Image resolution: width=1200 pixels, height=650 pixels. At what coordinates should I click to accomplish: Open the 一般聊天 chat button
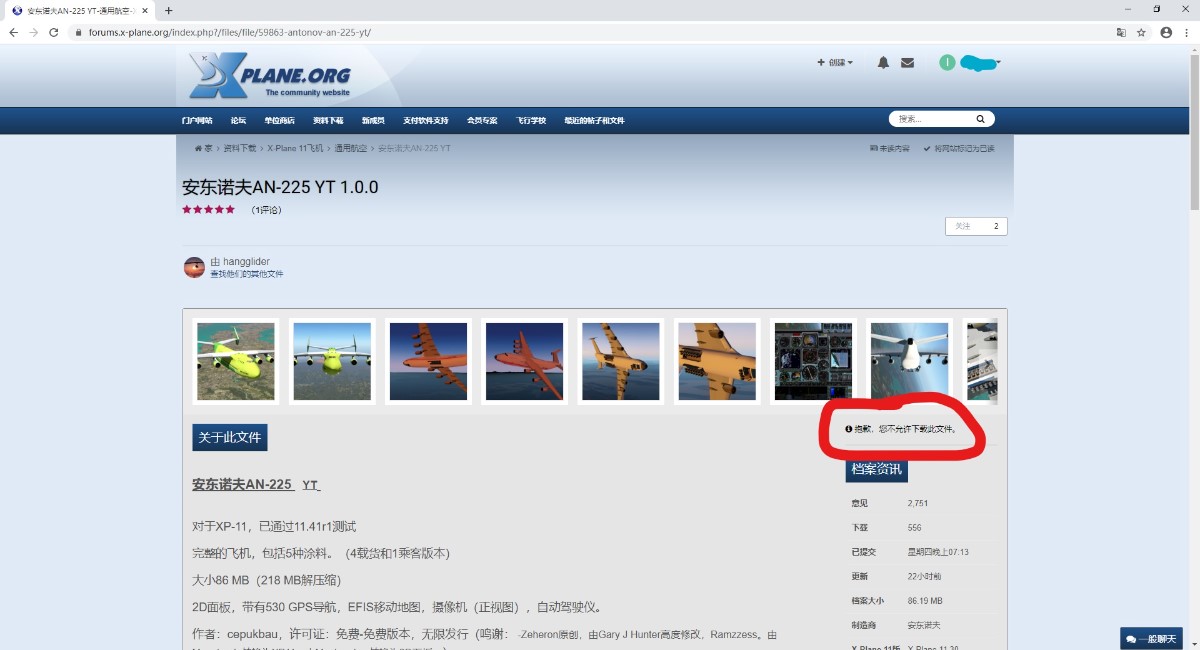(1151, 638)
